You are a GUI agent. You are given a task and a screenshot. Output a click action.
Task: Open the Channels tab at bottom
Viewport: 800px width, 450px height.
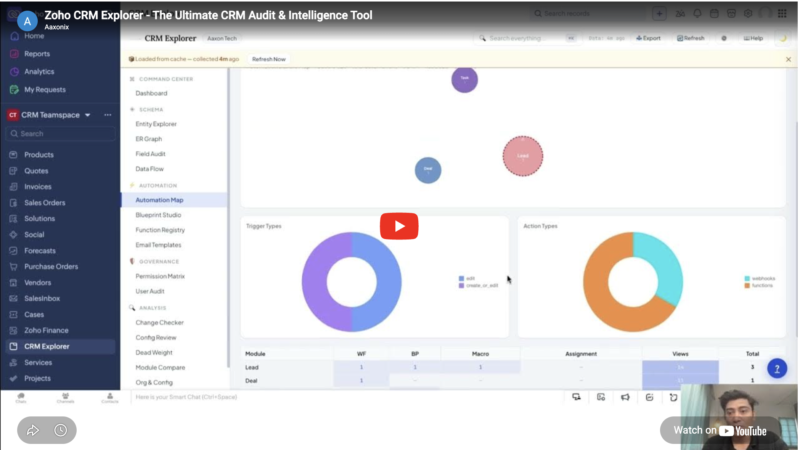click(65, 398)
